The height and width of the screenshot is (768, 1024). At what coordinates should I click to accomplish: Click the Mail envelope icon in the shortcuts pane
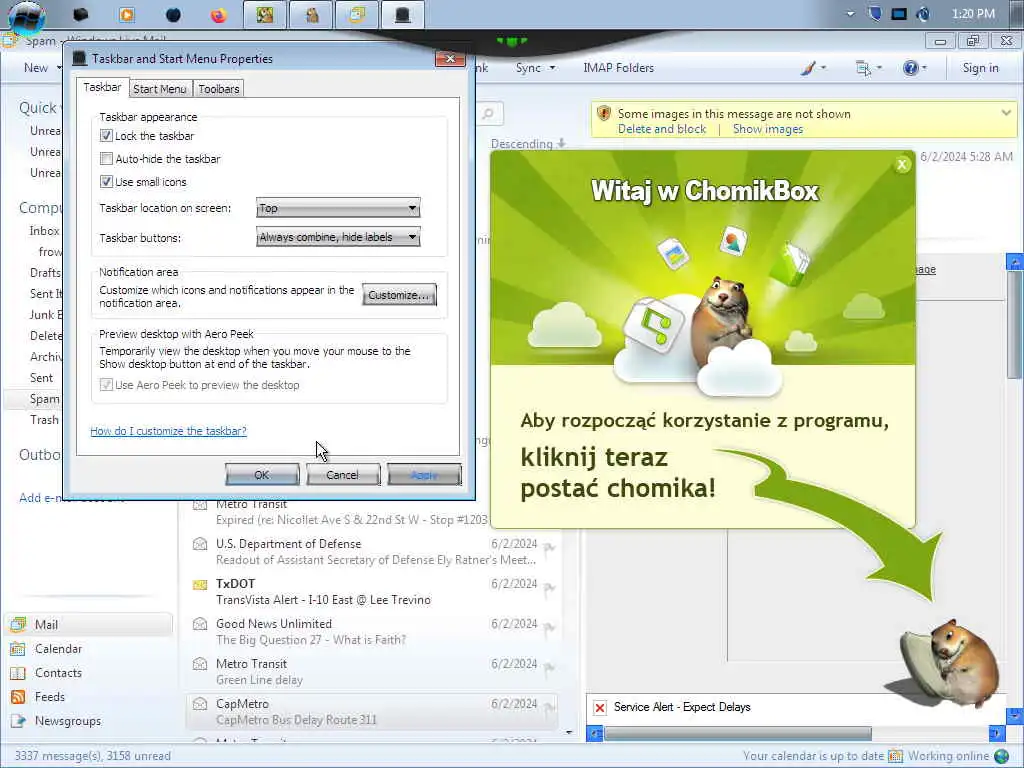click(x=18, y=624)
